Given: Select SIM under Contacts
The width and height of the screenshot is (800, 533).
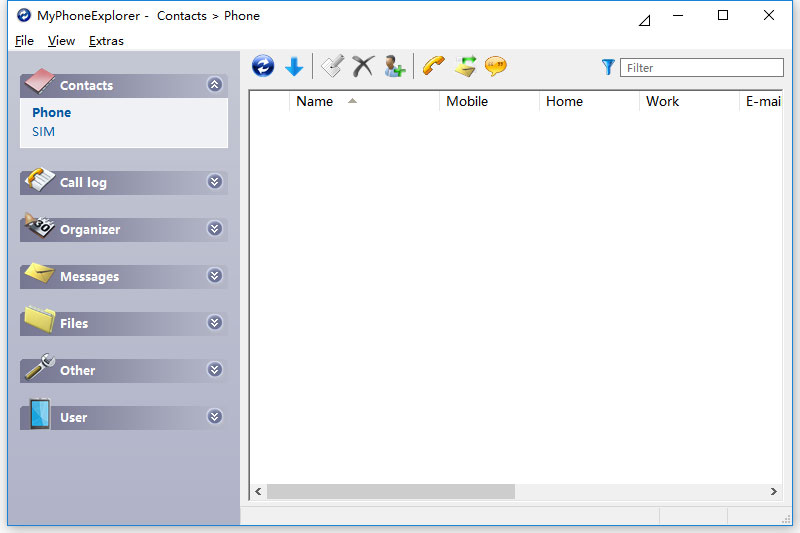Looking at the screenshot, I should pos(43,131).
